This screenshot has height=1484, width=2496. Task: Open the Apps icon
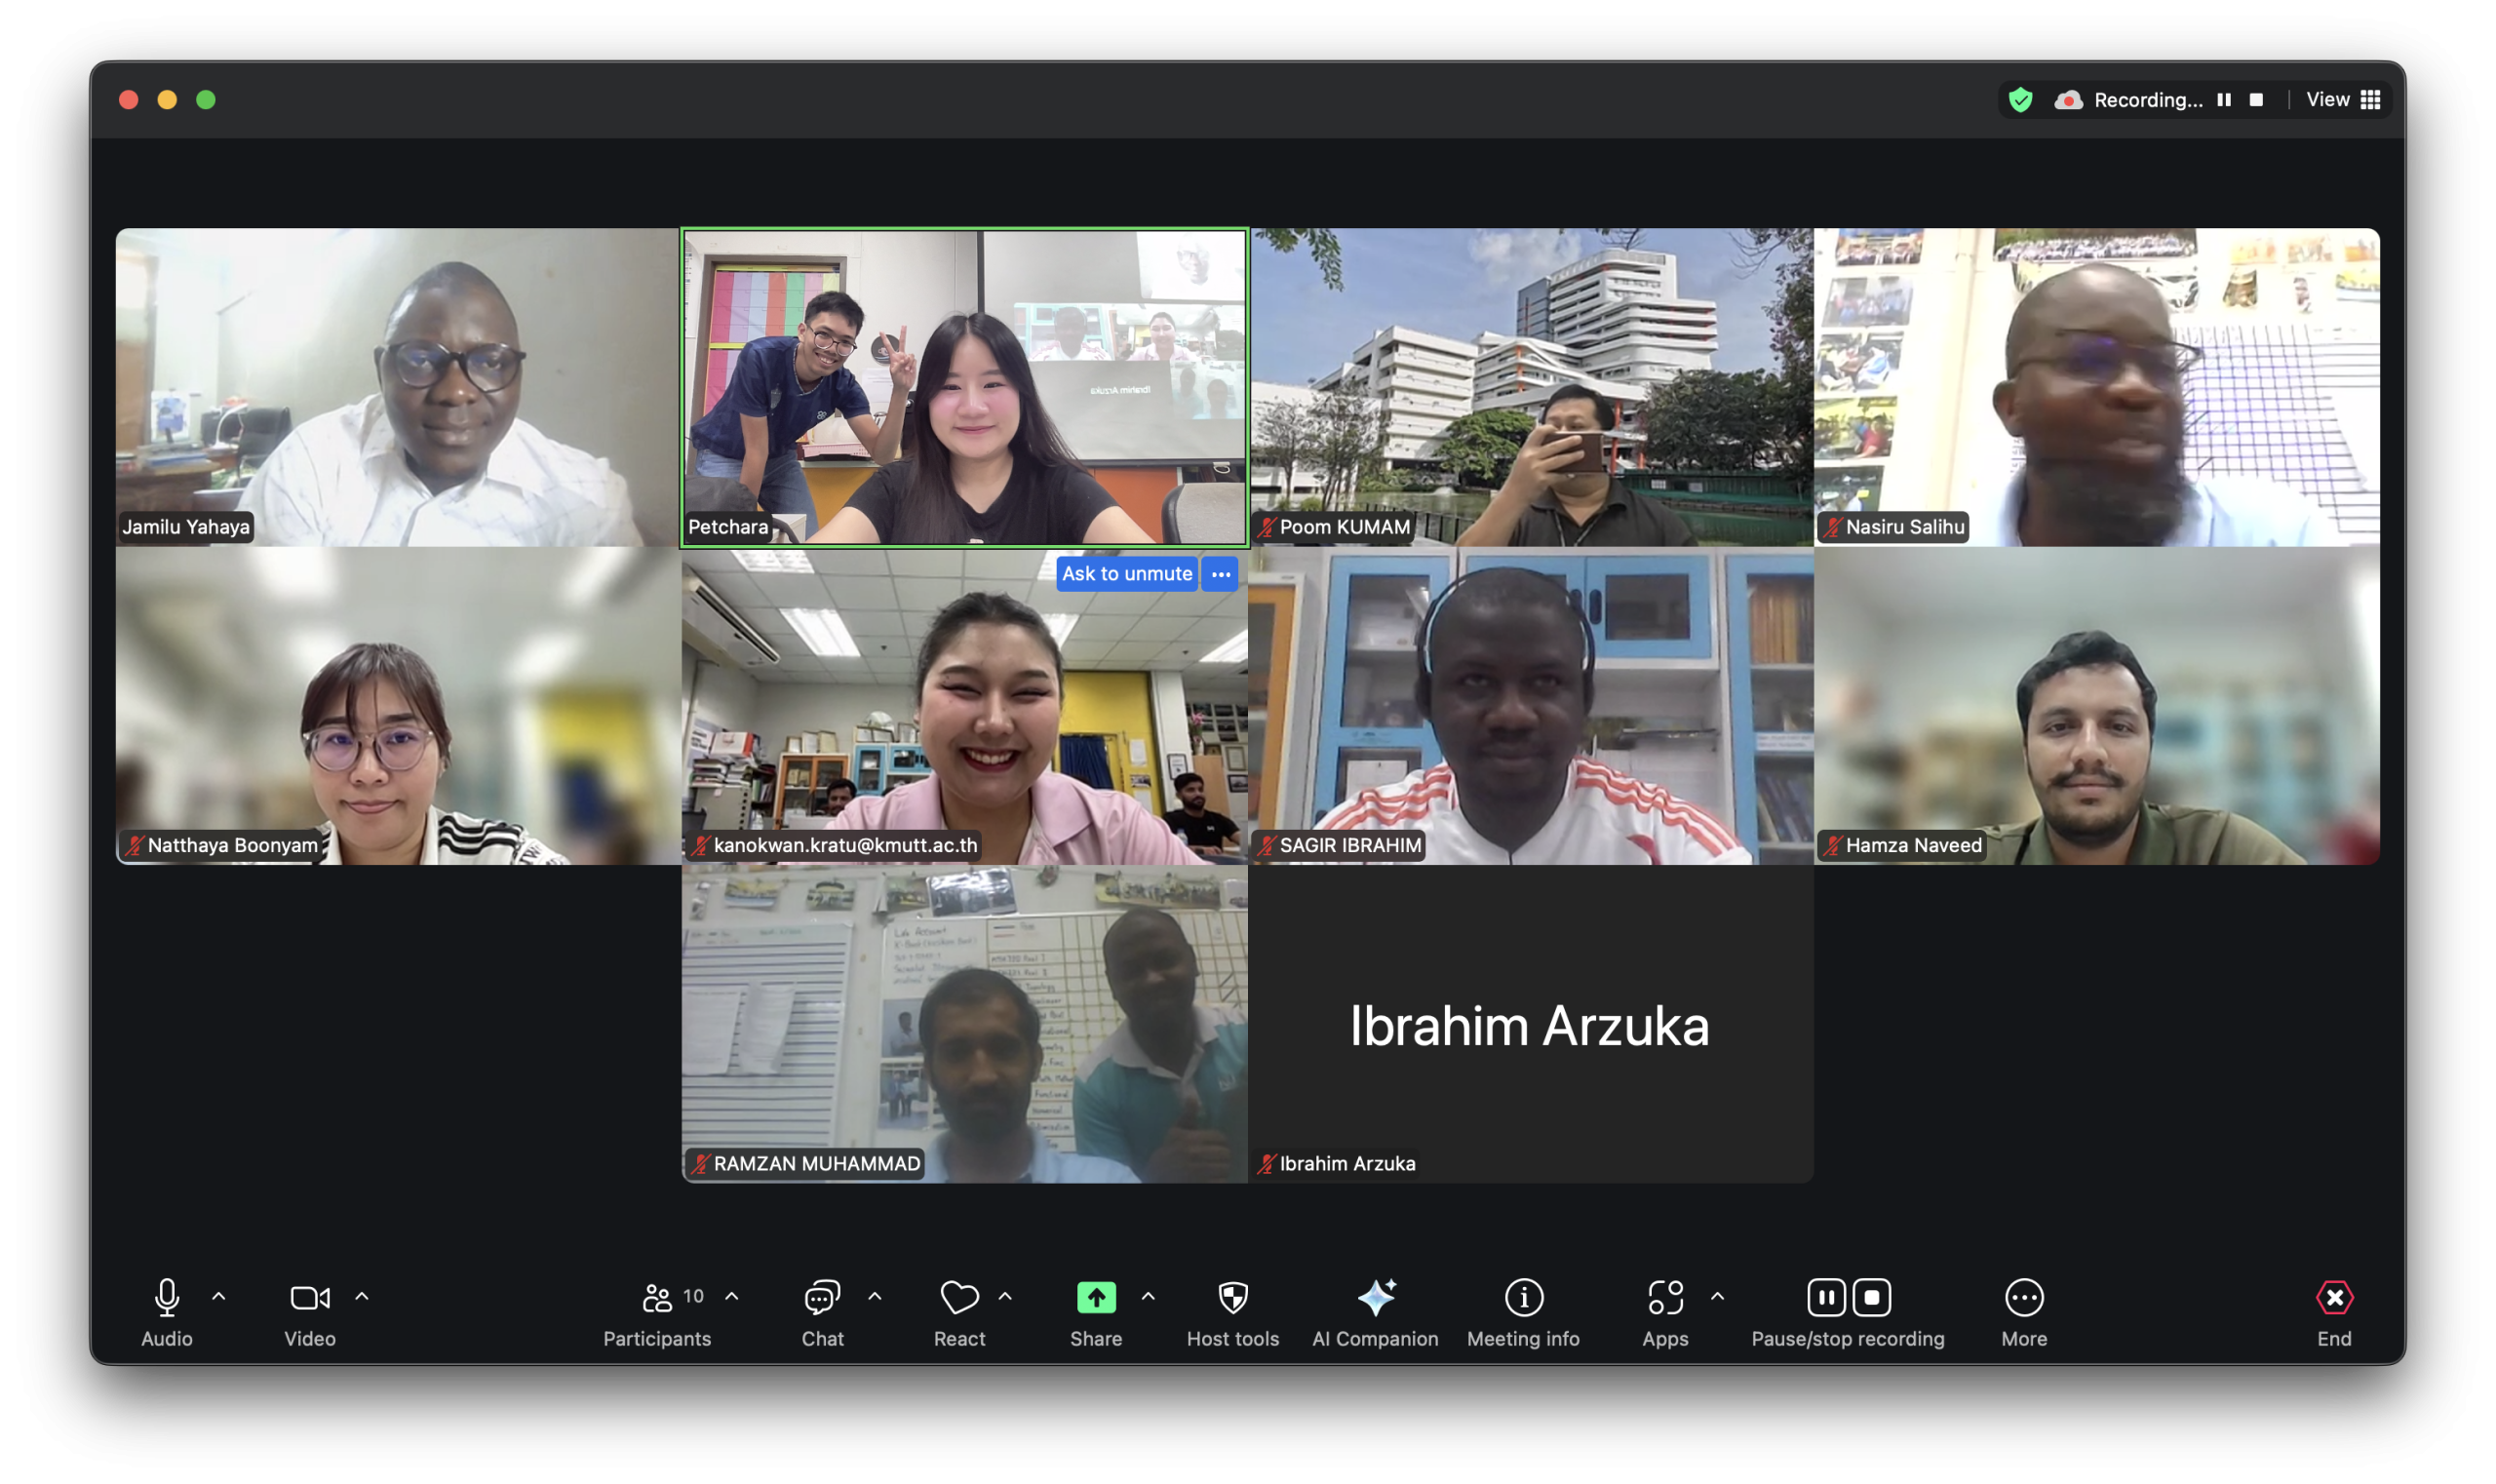(1665, 1298)
